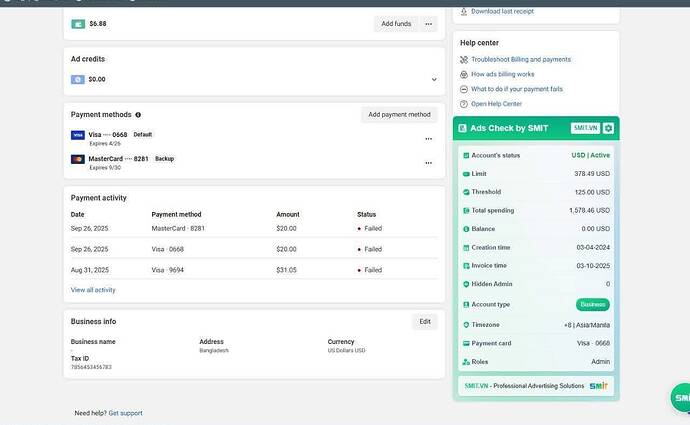Click the Visa card logo for 0668
The image size is (690, 425).
(x=78, y=135)
